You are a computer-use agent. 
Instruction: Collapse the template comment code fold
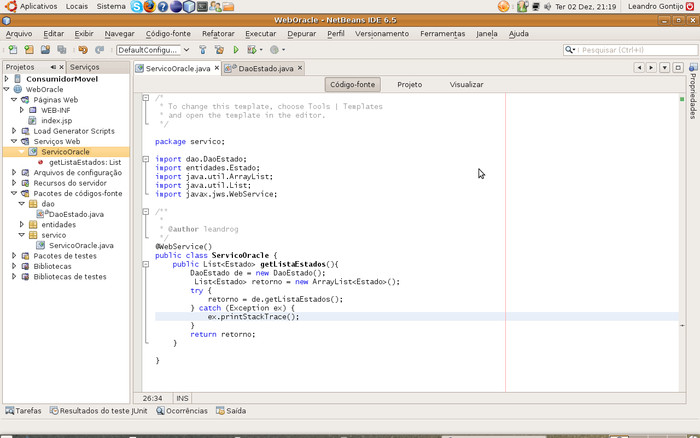[146, 97]
